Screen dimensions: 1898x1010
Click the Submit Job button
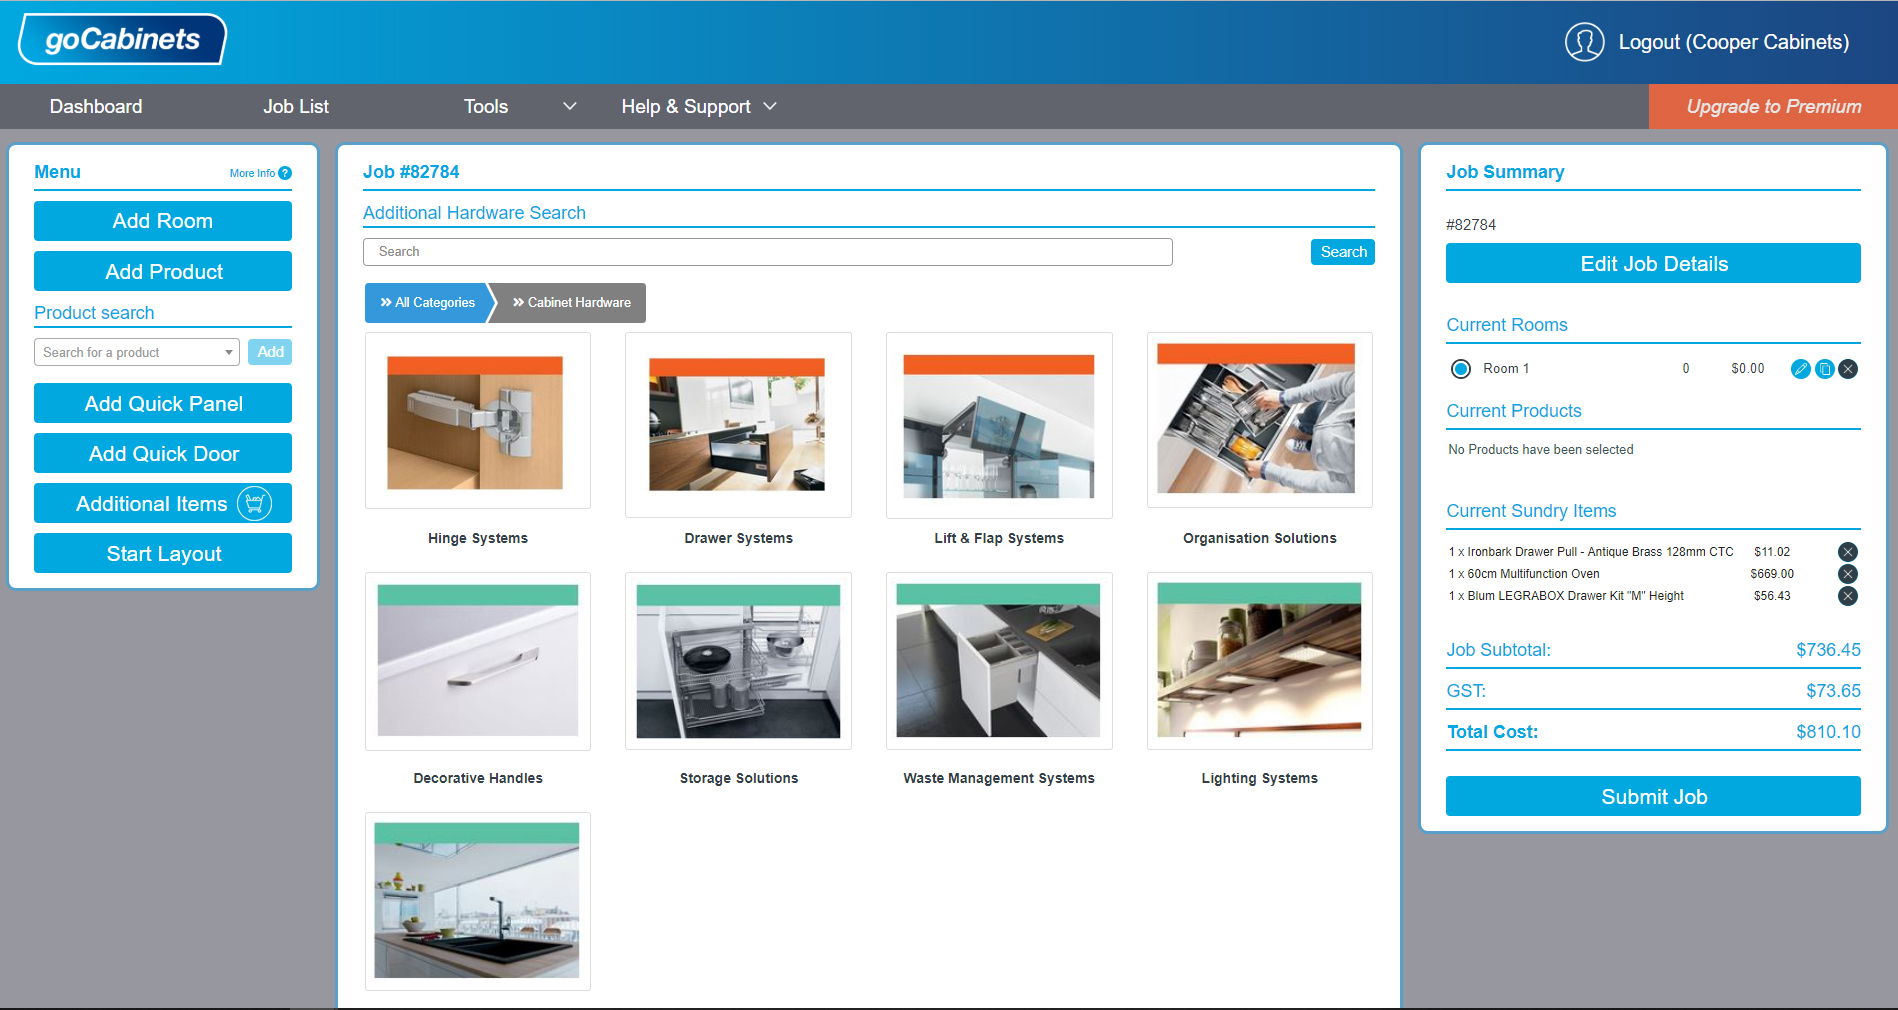tap(1652, 796)
